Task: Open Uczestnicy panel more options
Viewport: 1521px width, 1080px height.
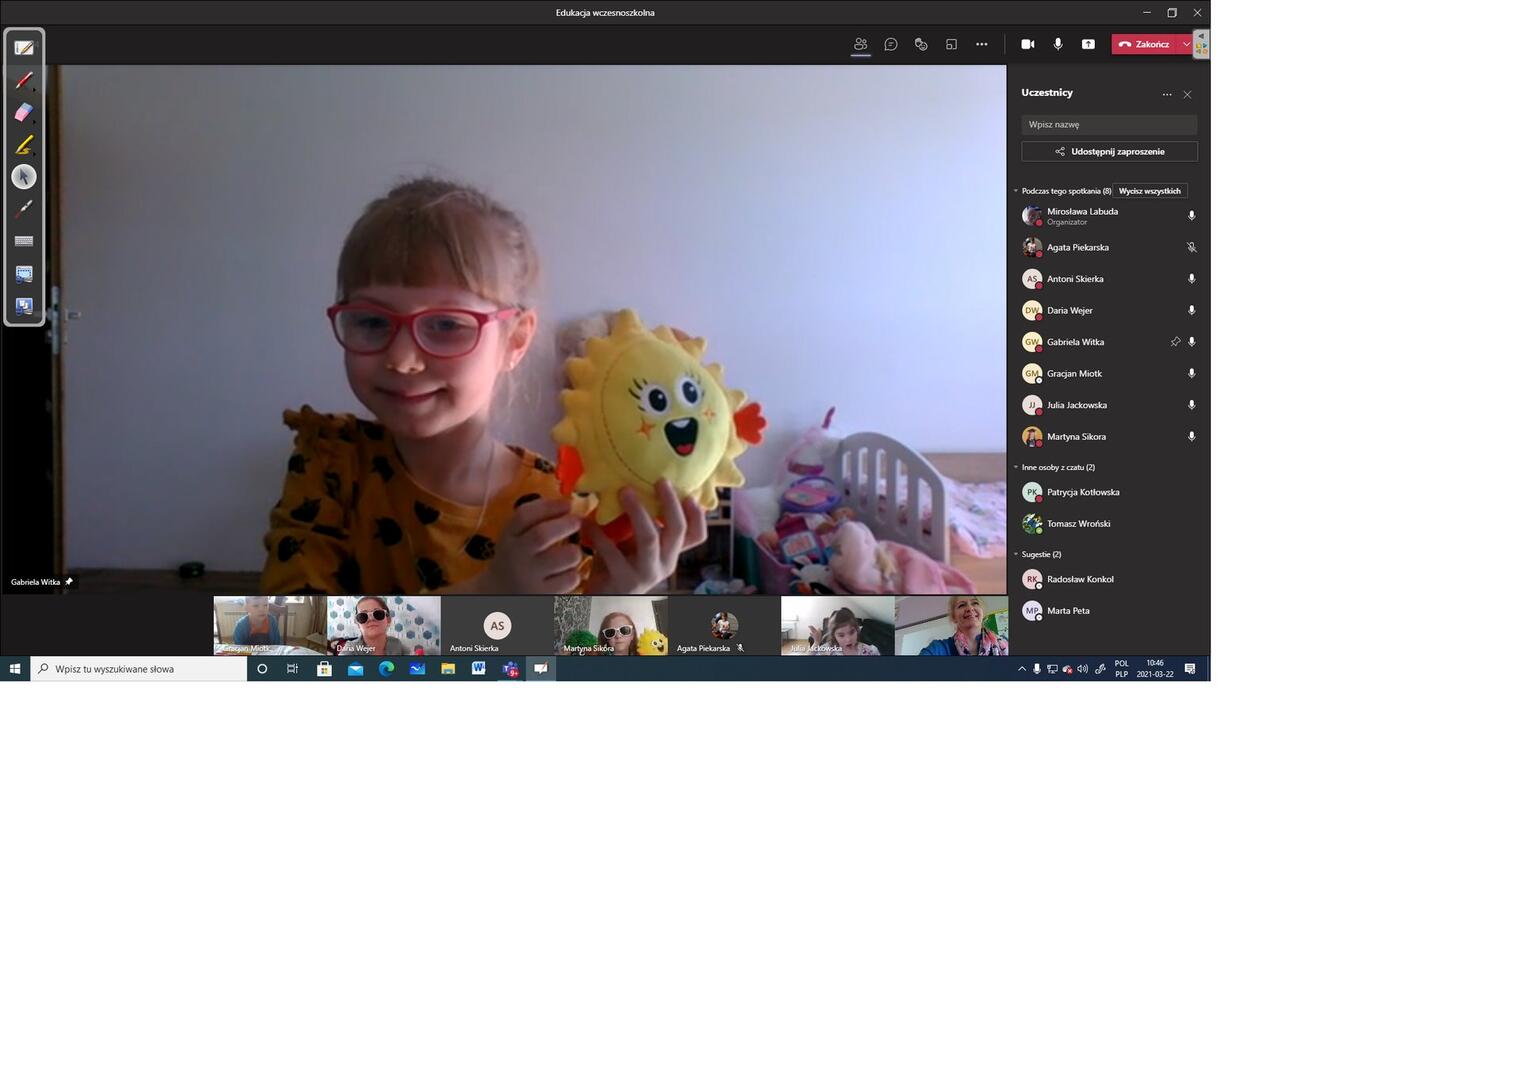Action: tap(1166, 94)
